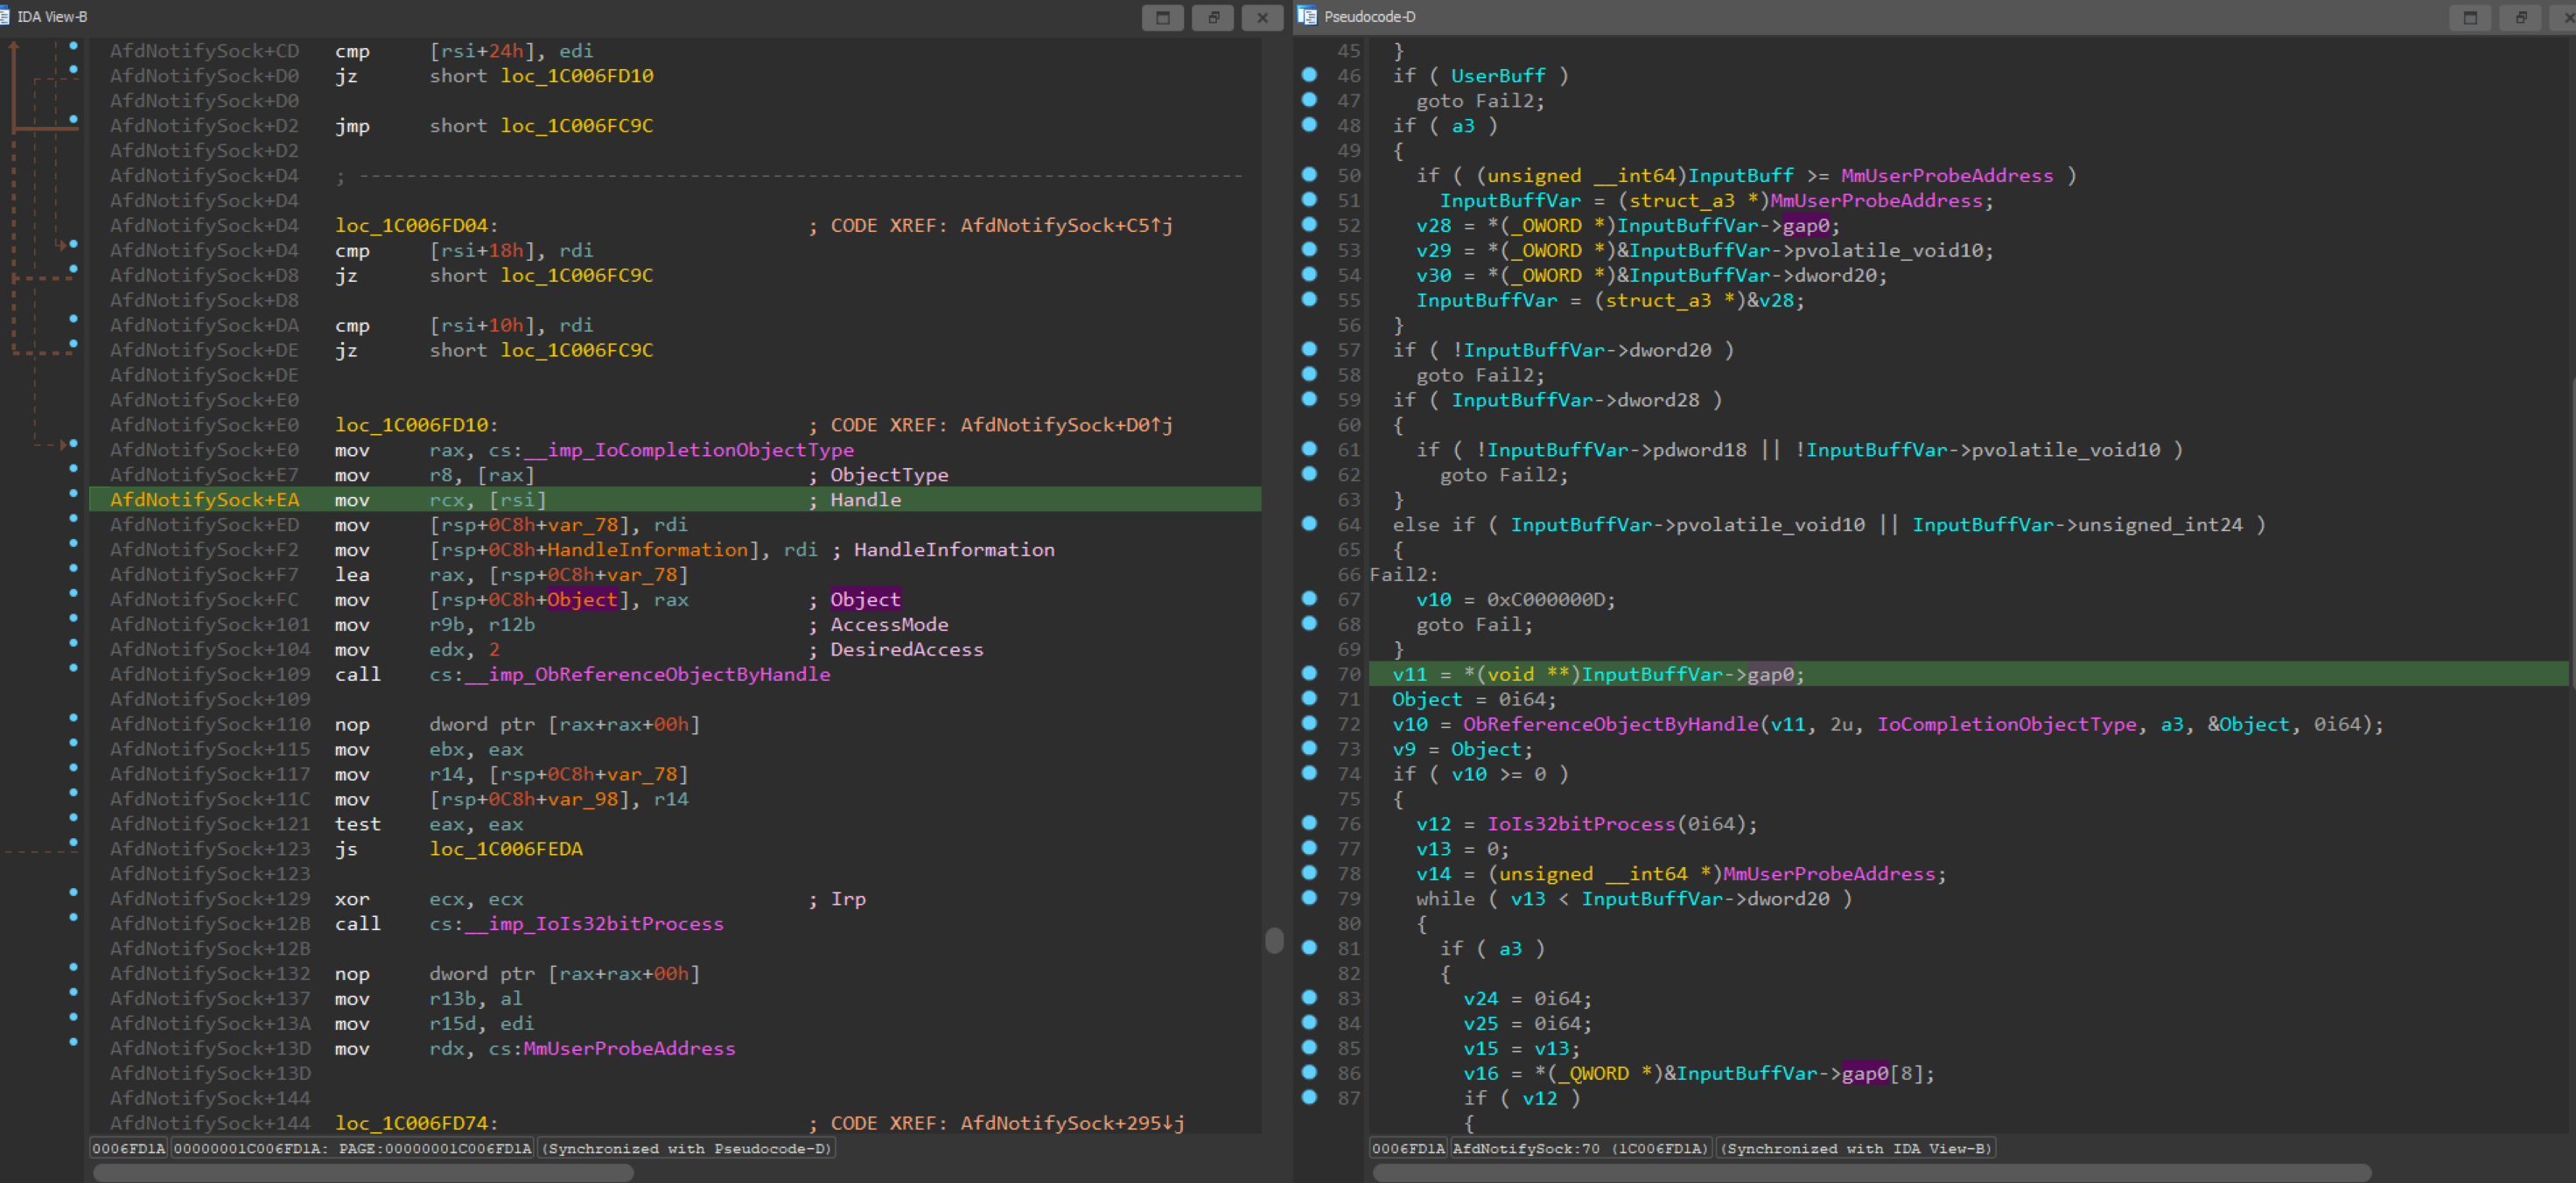2576x1183 pixels.
Task: Click the AfdNotifySock:70 status bar field
Action: (1580, 1148)
